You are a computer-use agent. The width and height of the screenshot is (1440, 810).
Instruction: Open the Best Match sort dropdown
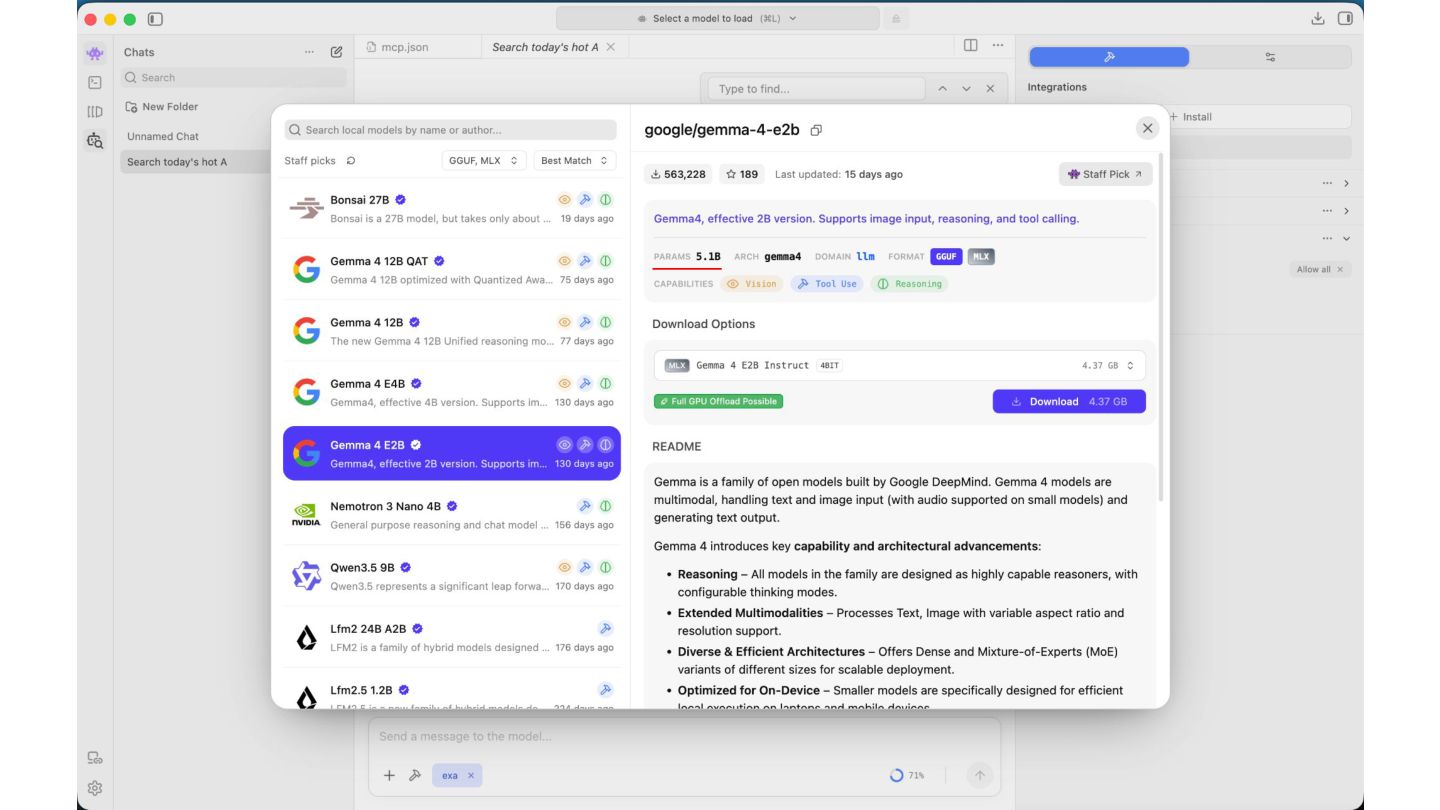pyautogui.click(x=574, y=161)
